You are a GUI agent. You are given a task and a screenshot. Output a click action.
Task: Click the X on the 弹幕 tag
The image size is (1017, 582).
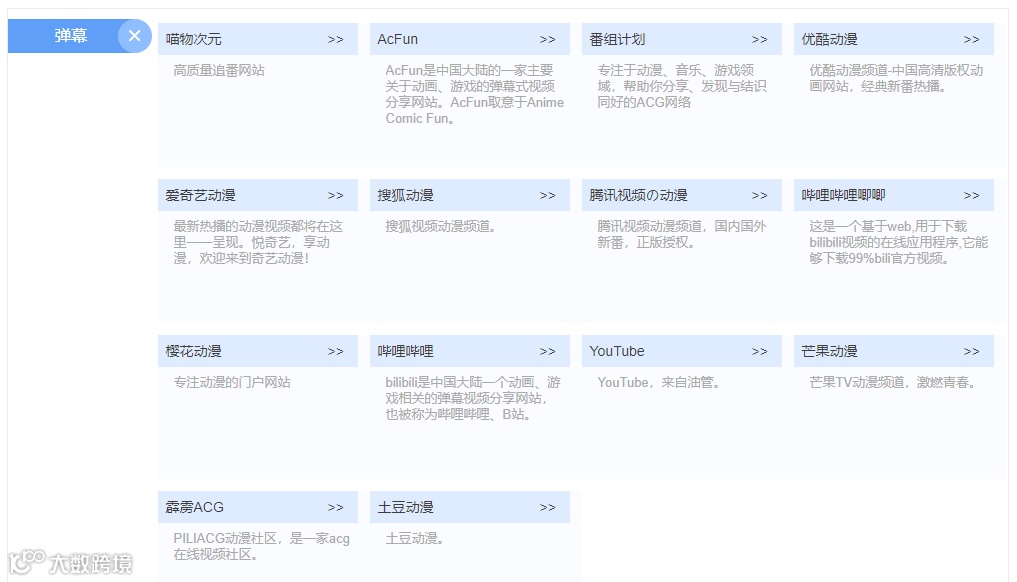(x=134, y=36)
